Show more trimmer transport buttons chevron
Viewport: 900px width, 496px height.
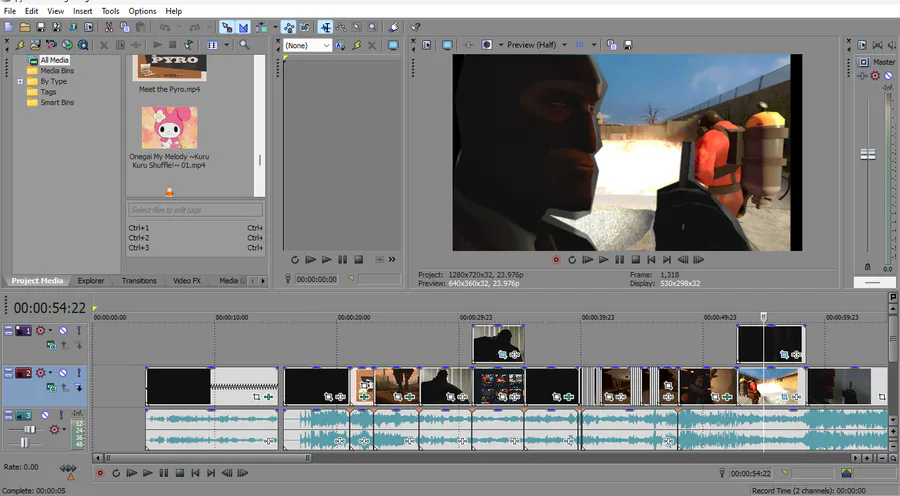[x=392, y=259]
